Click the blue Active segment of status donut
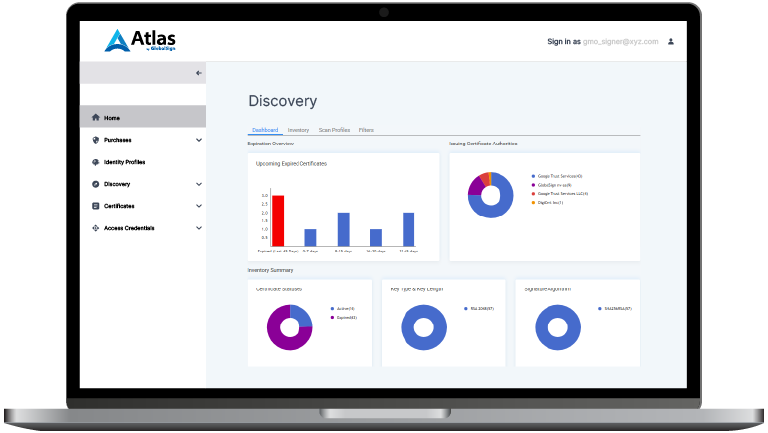The width and height of the screenshot is (768, 433). point(302,315)
